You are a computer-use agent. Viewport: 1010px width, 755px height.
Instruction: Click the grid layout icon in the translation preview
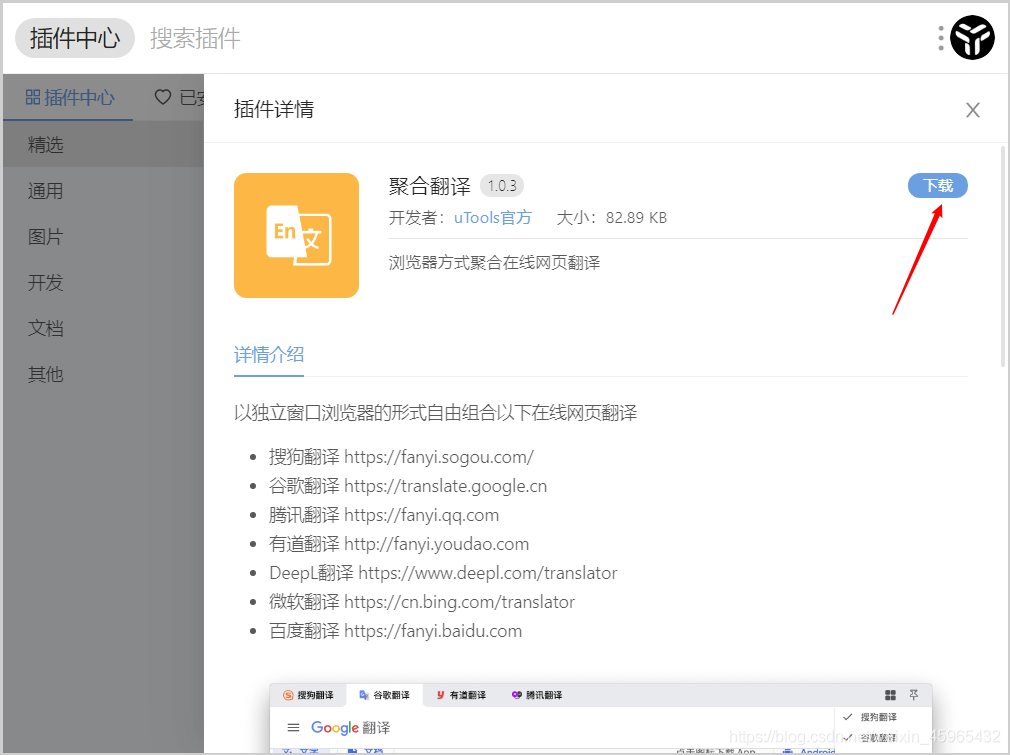pos(890,695)
